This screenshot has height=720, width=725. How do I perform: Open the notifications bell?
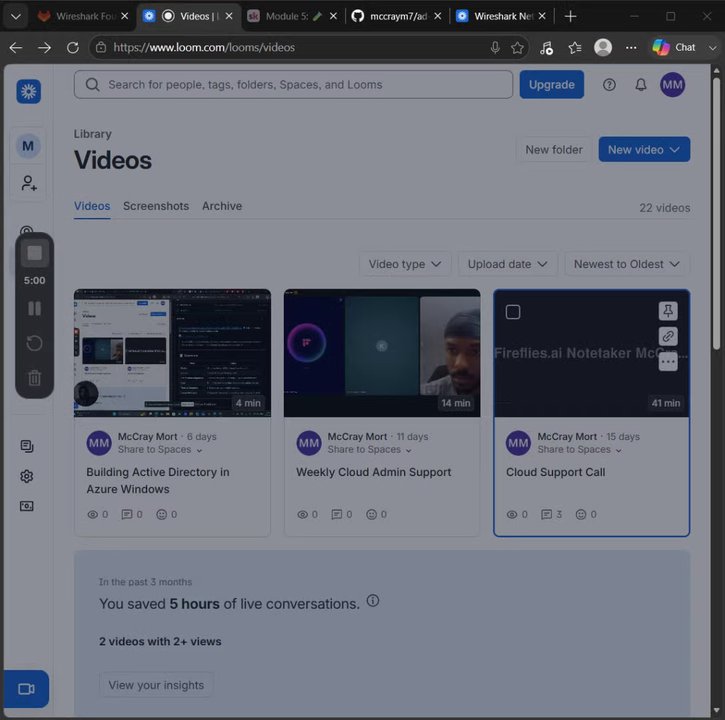click(640, 85)
